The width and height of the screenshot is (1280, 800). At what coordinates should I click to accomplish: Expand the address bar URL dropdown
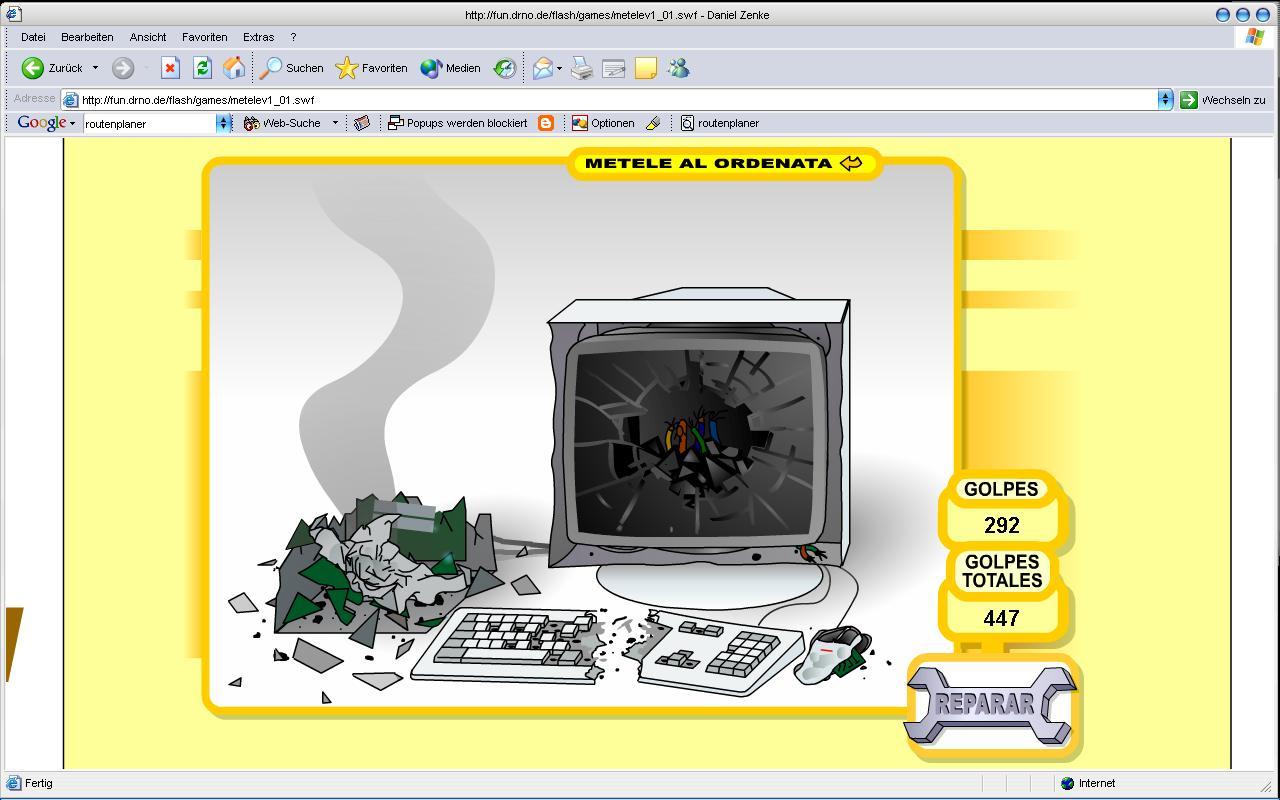(x=1164, y=99)
